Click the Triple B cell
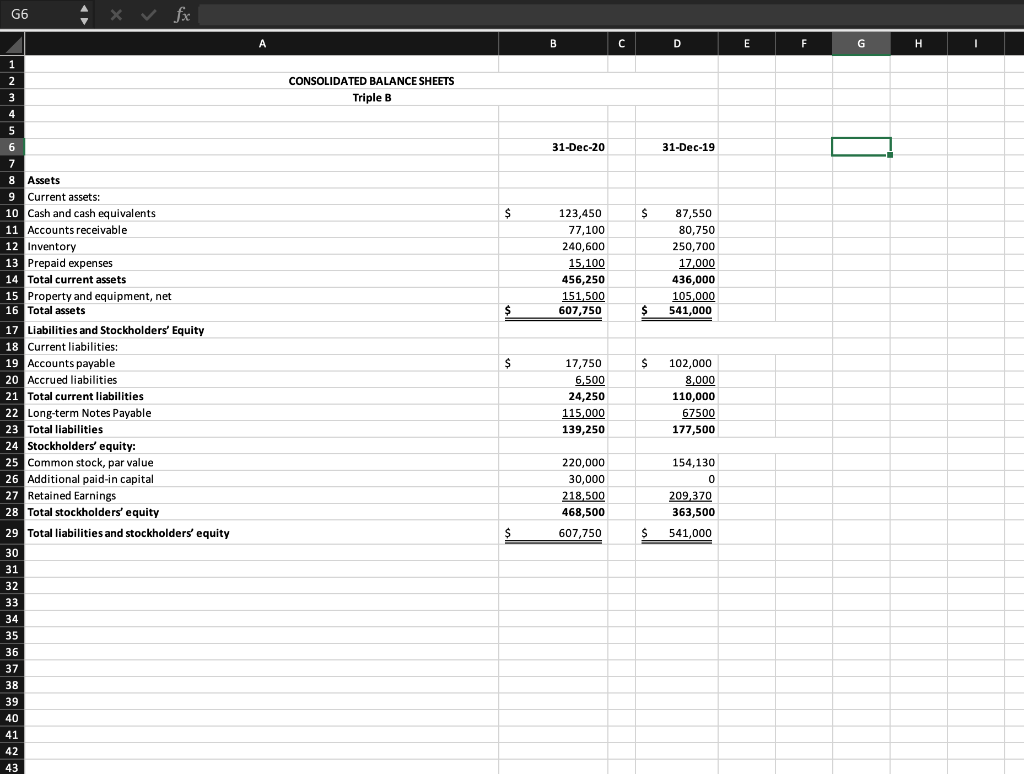The width and height of the screenshot is (1024, 774). [x=370, y=97]
